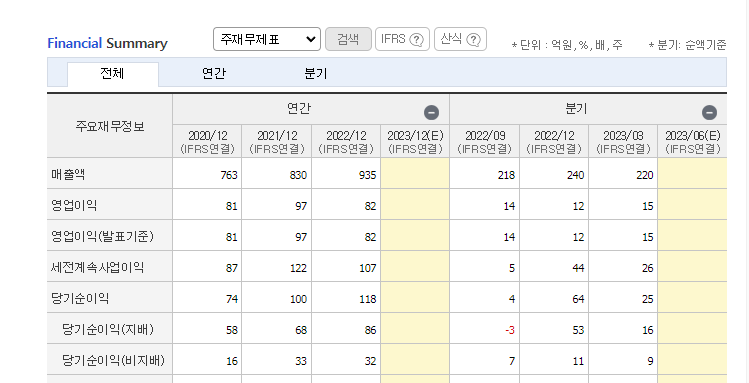Click the 분기: 순액기준 note
Viewport: 749px width, 383px height.
[x=687, y=45]
